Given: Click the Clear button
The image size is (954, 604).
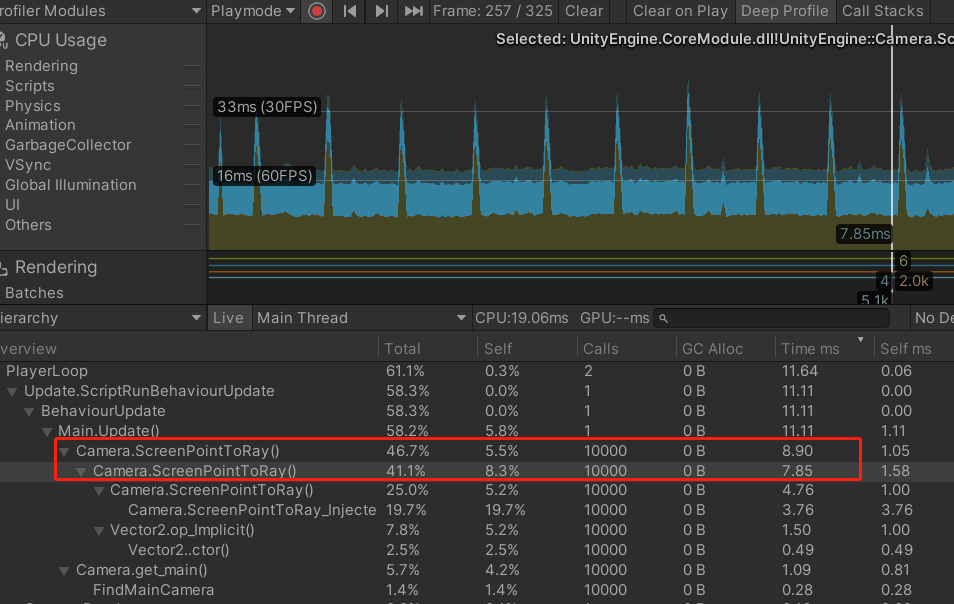Looking at the screenshot, I should pyautogui.click(x=584, y=11).
